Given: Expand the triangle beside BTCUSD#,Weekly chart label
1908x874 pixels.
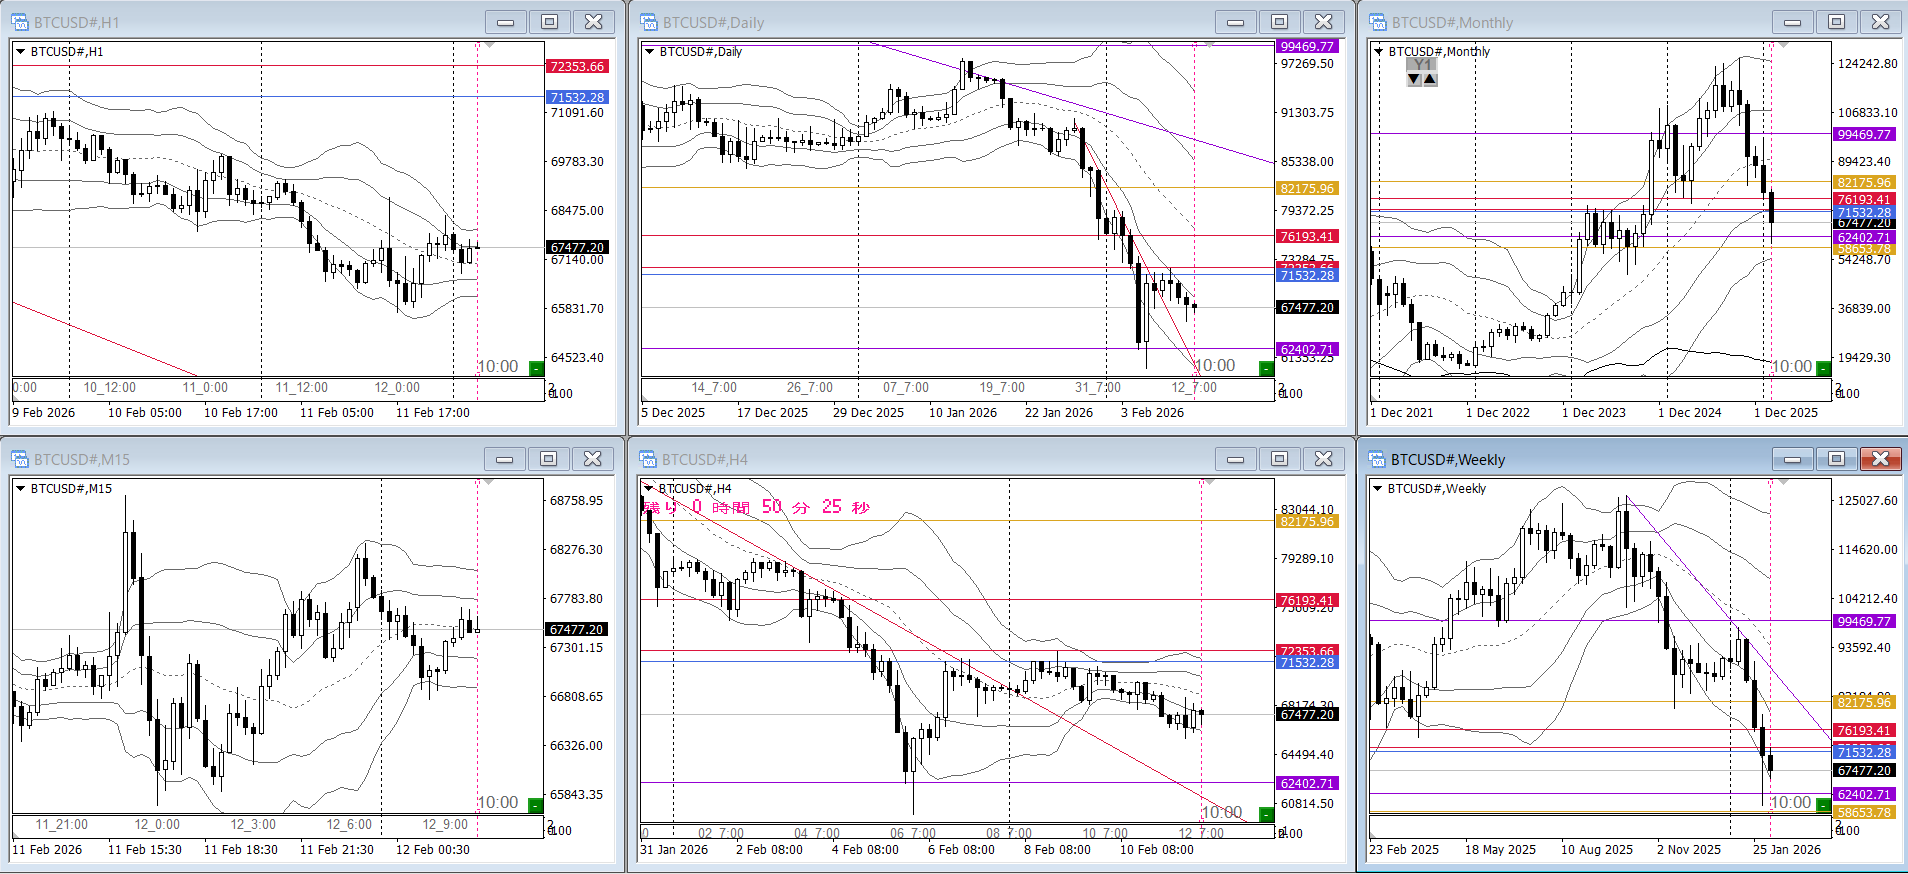Looking at the screenshot, I should 1378,488.
